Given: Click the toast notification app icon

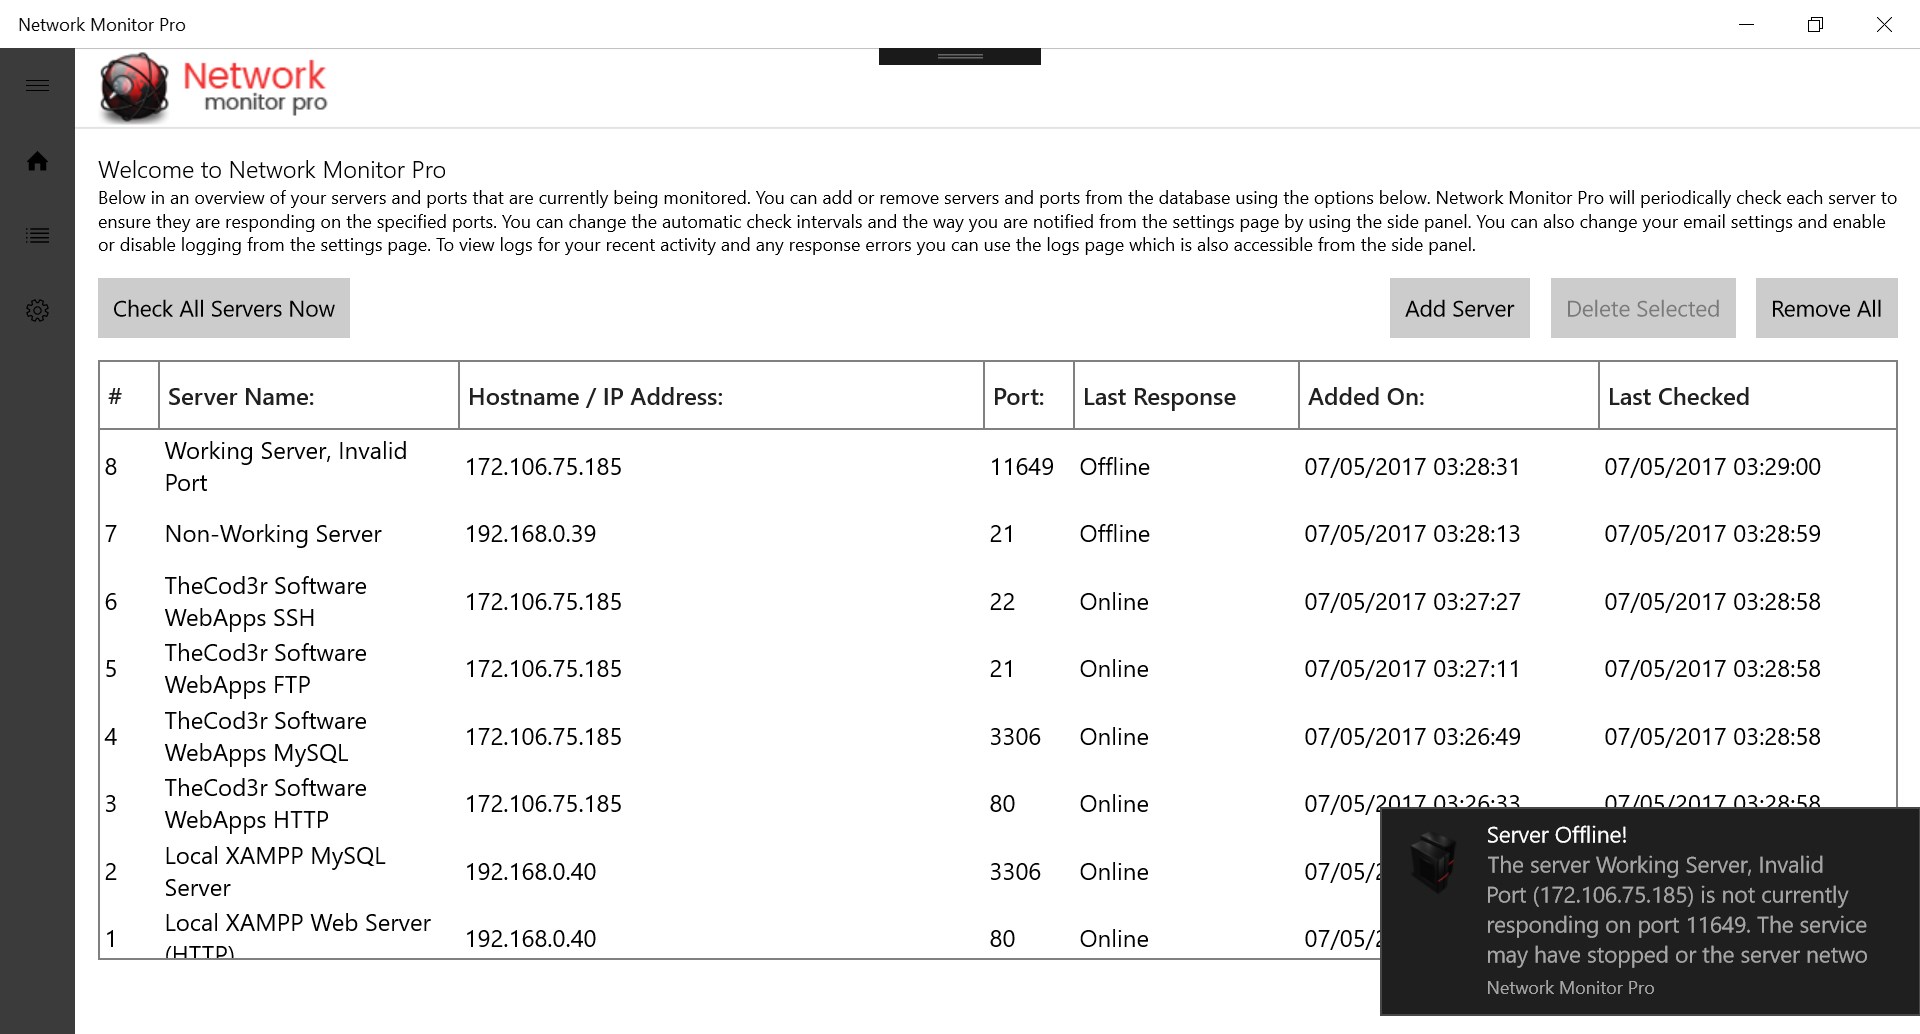Looking at the screenshot, I should tap(1433, 862).
